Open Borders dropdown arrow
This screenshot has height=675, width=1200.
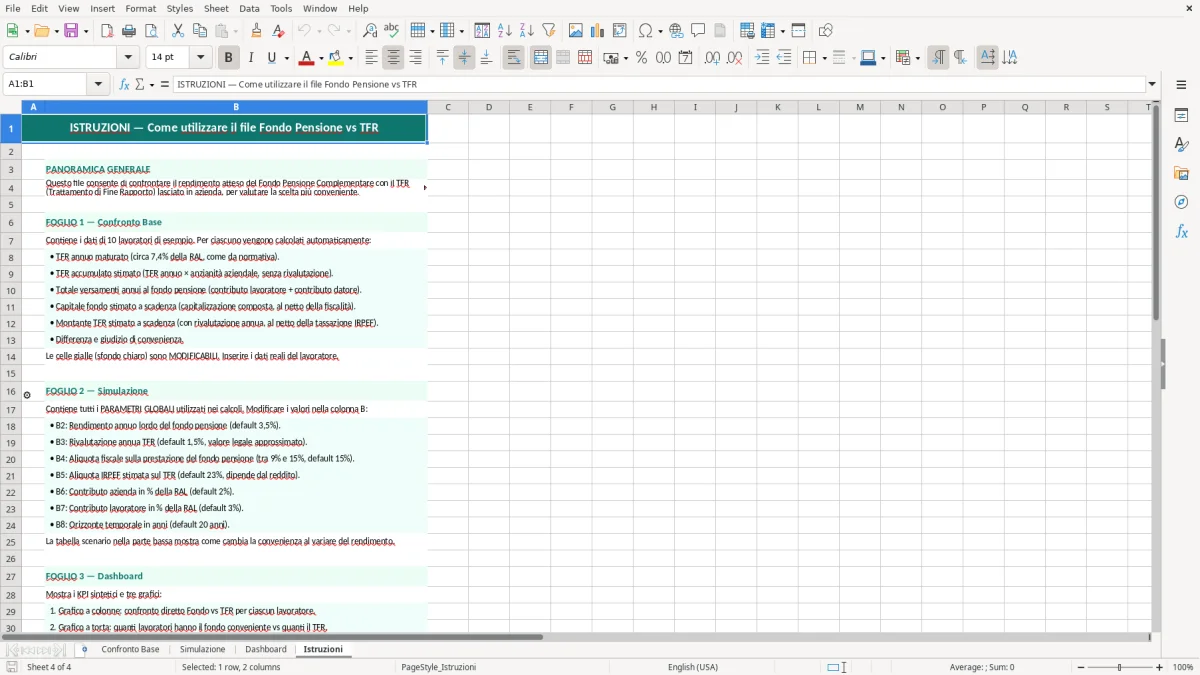(x=823, y=58)
